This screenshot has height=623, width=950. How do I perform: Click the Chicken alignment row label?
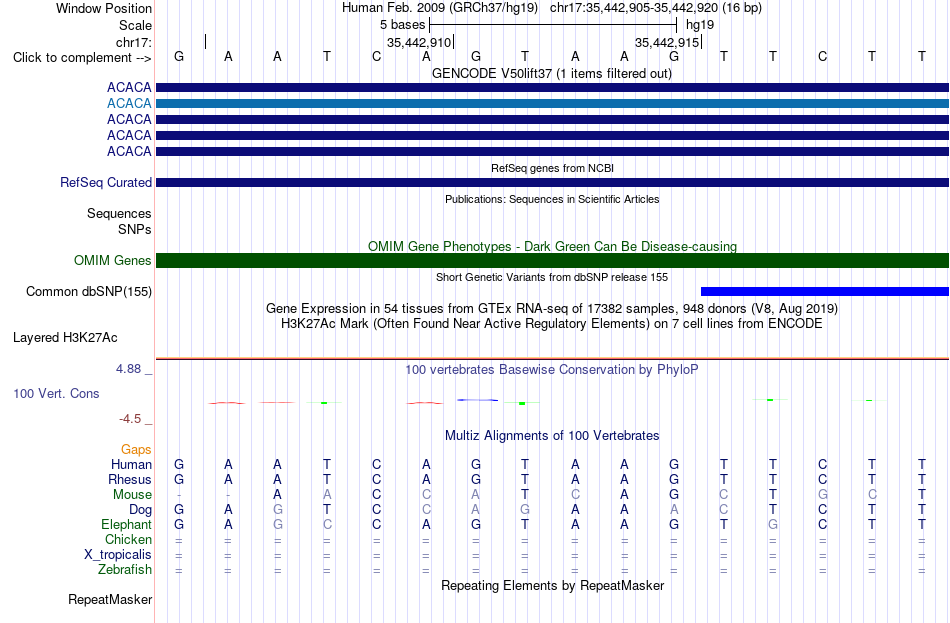[x=128, y=539]
